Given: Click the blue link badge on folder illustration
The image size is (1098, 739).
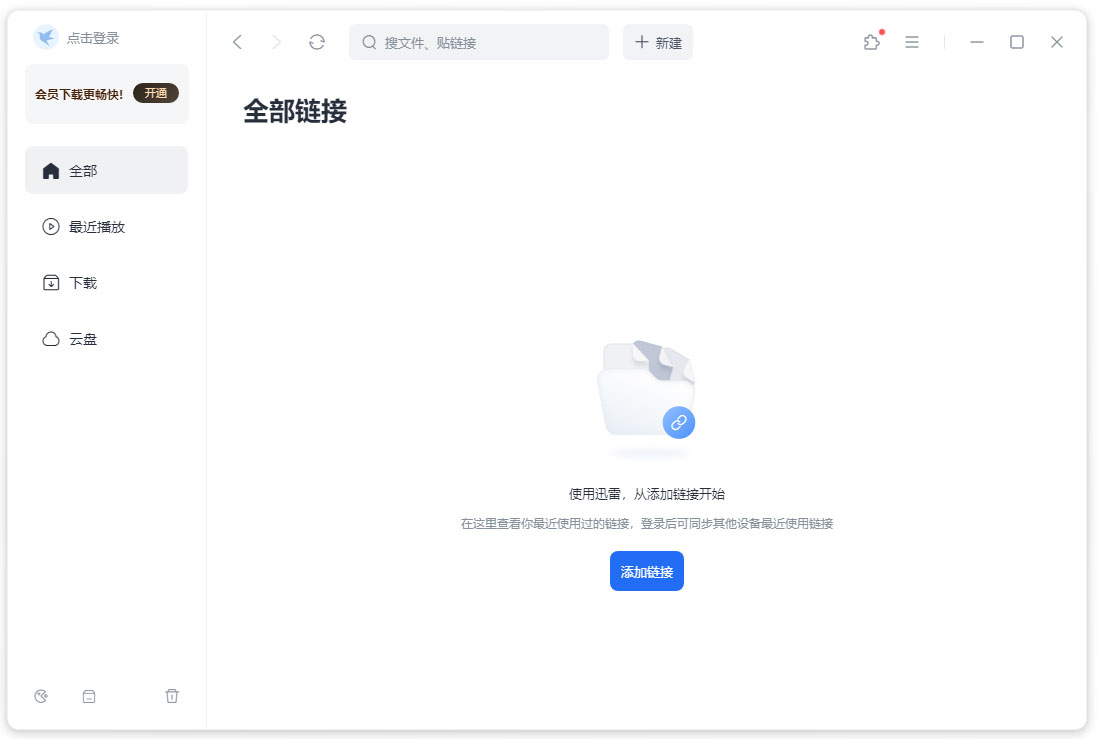Looking at the screenshot, I should click(x=679, y=423).
